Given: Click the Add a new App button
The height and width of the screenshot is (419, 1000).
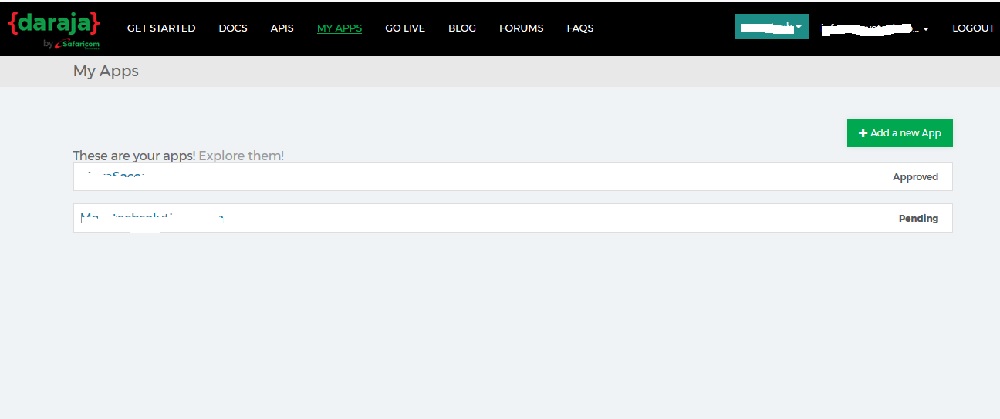Looking at the screenshot, I should [x=899, y=133].
